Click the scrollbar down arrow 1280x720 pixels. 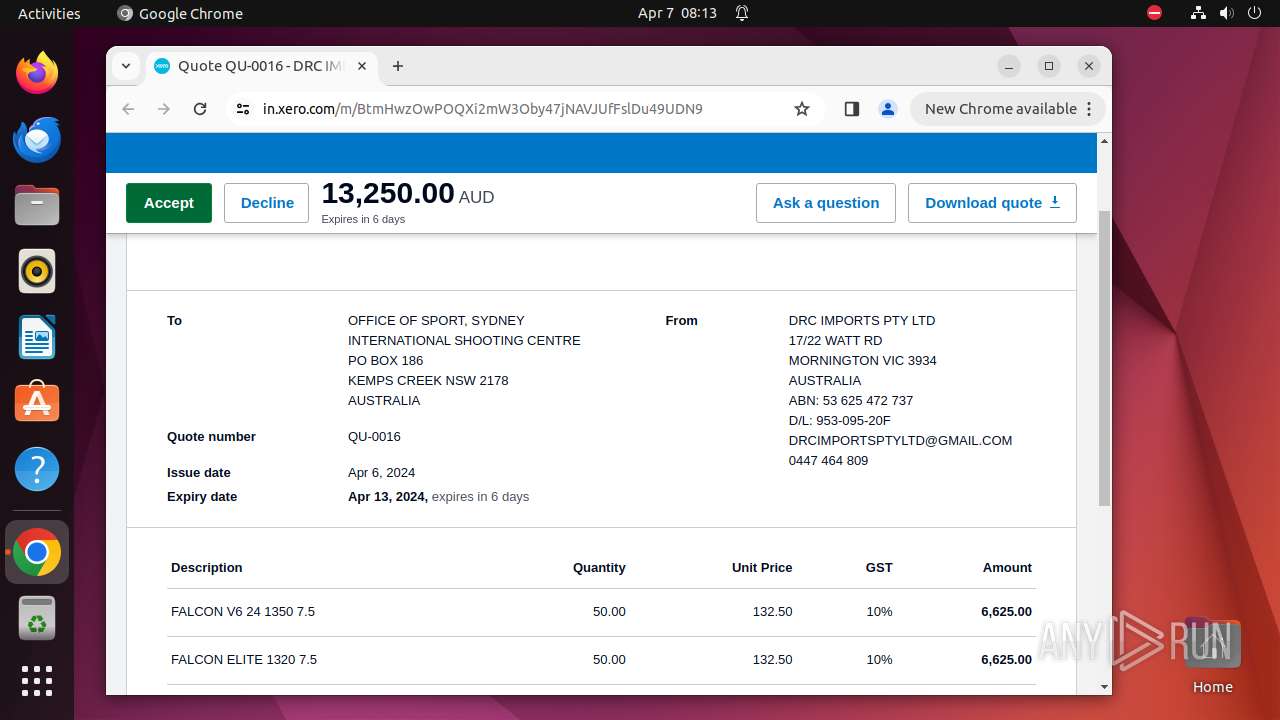coord(1104,687)
